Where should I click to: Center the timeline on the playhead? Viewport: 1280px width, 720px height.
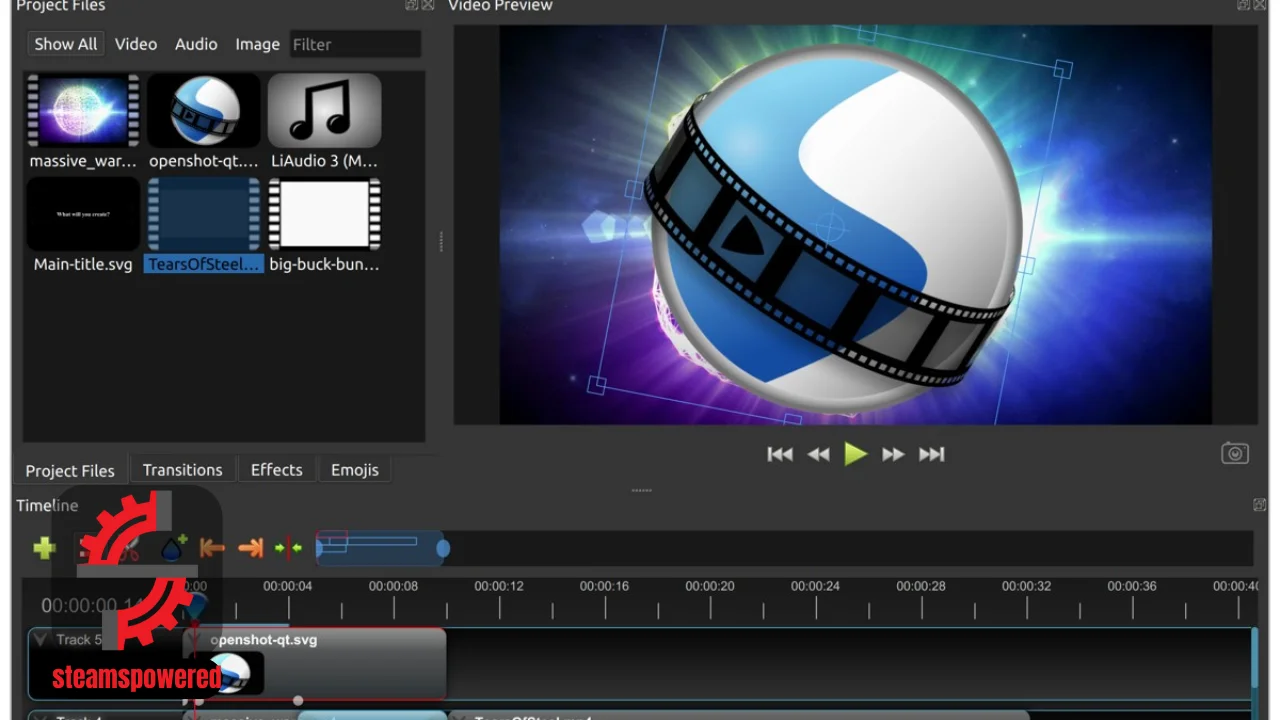[x=288, y=548]
